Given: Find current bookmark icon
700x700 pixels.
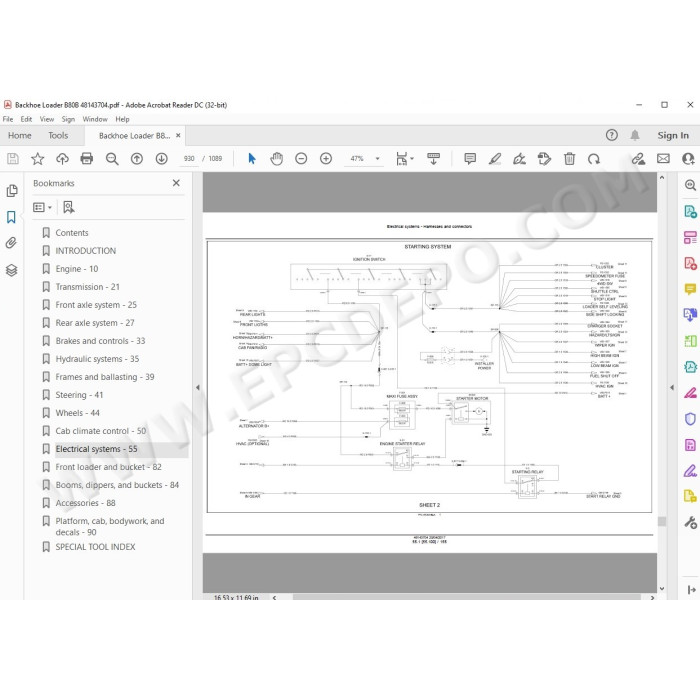Looking at the screenshot, I should pos(69,207).
